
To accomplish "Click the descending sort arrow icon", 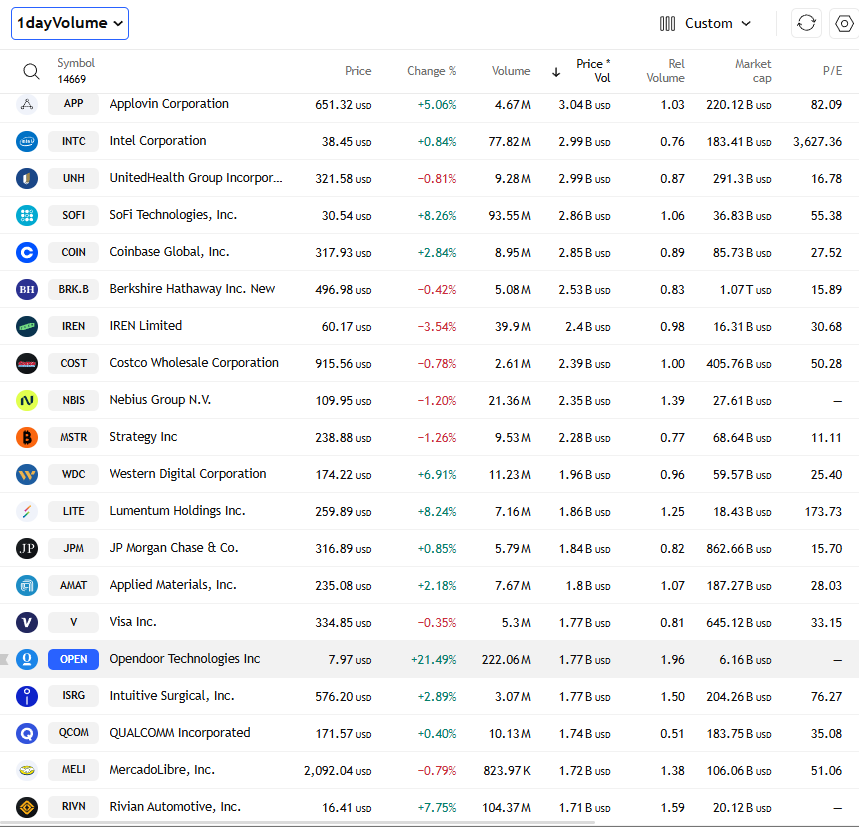I will [x=556, y=72].
